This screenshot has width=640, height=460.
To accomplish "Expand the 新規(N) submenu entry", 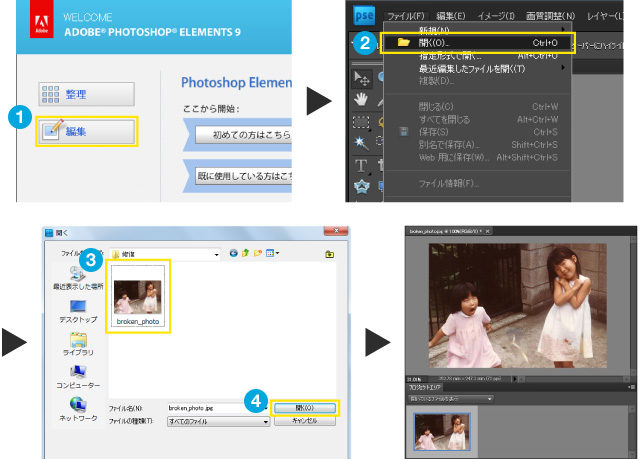I will [x=478, y=29].
